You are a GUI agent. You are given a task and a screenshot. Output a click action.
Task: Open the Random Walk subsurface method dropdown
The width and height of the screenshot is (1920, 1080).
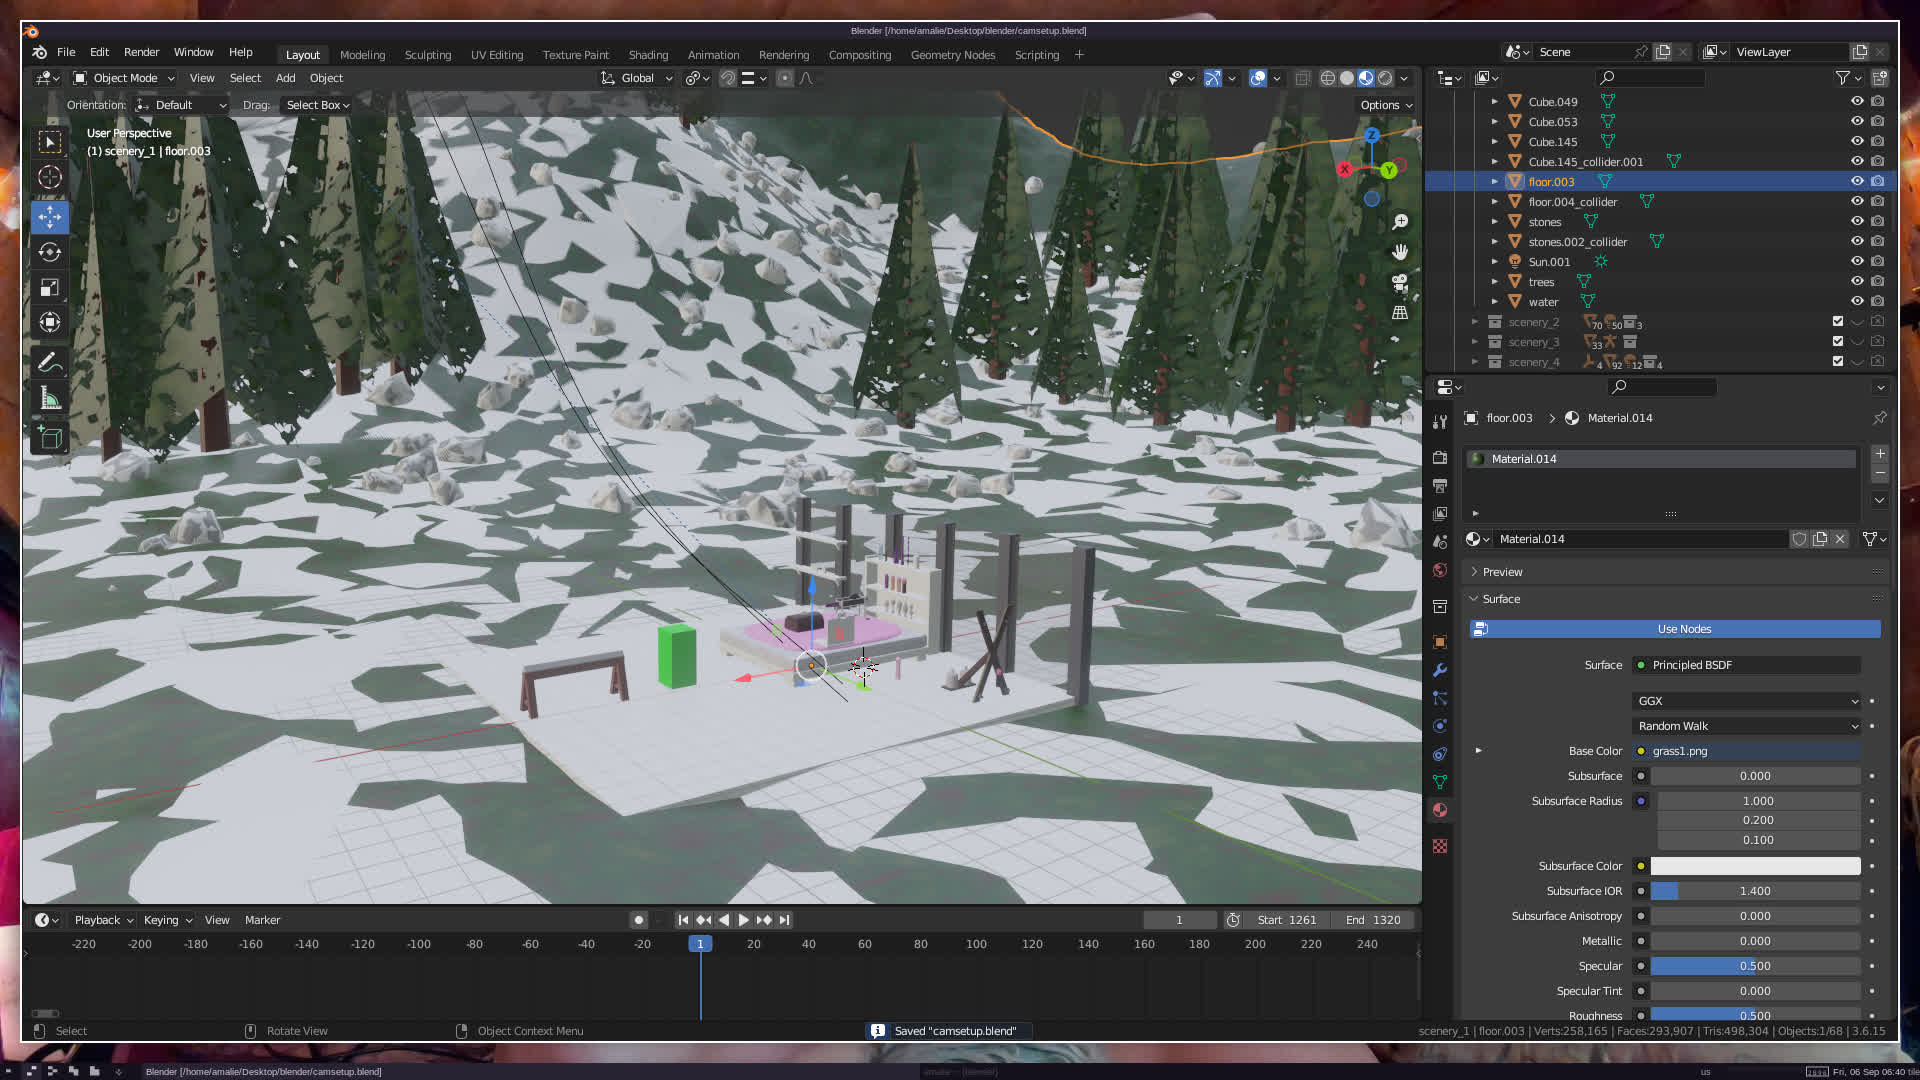(1746, 726)
